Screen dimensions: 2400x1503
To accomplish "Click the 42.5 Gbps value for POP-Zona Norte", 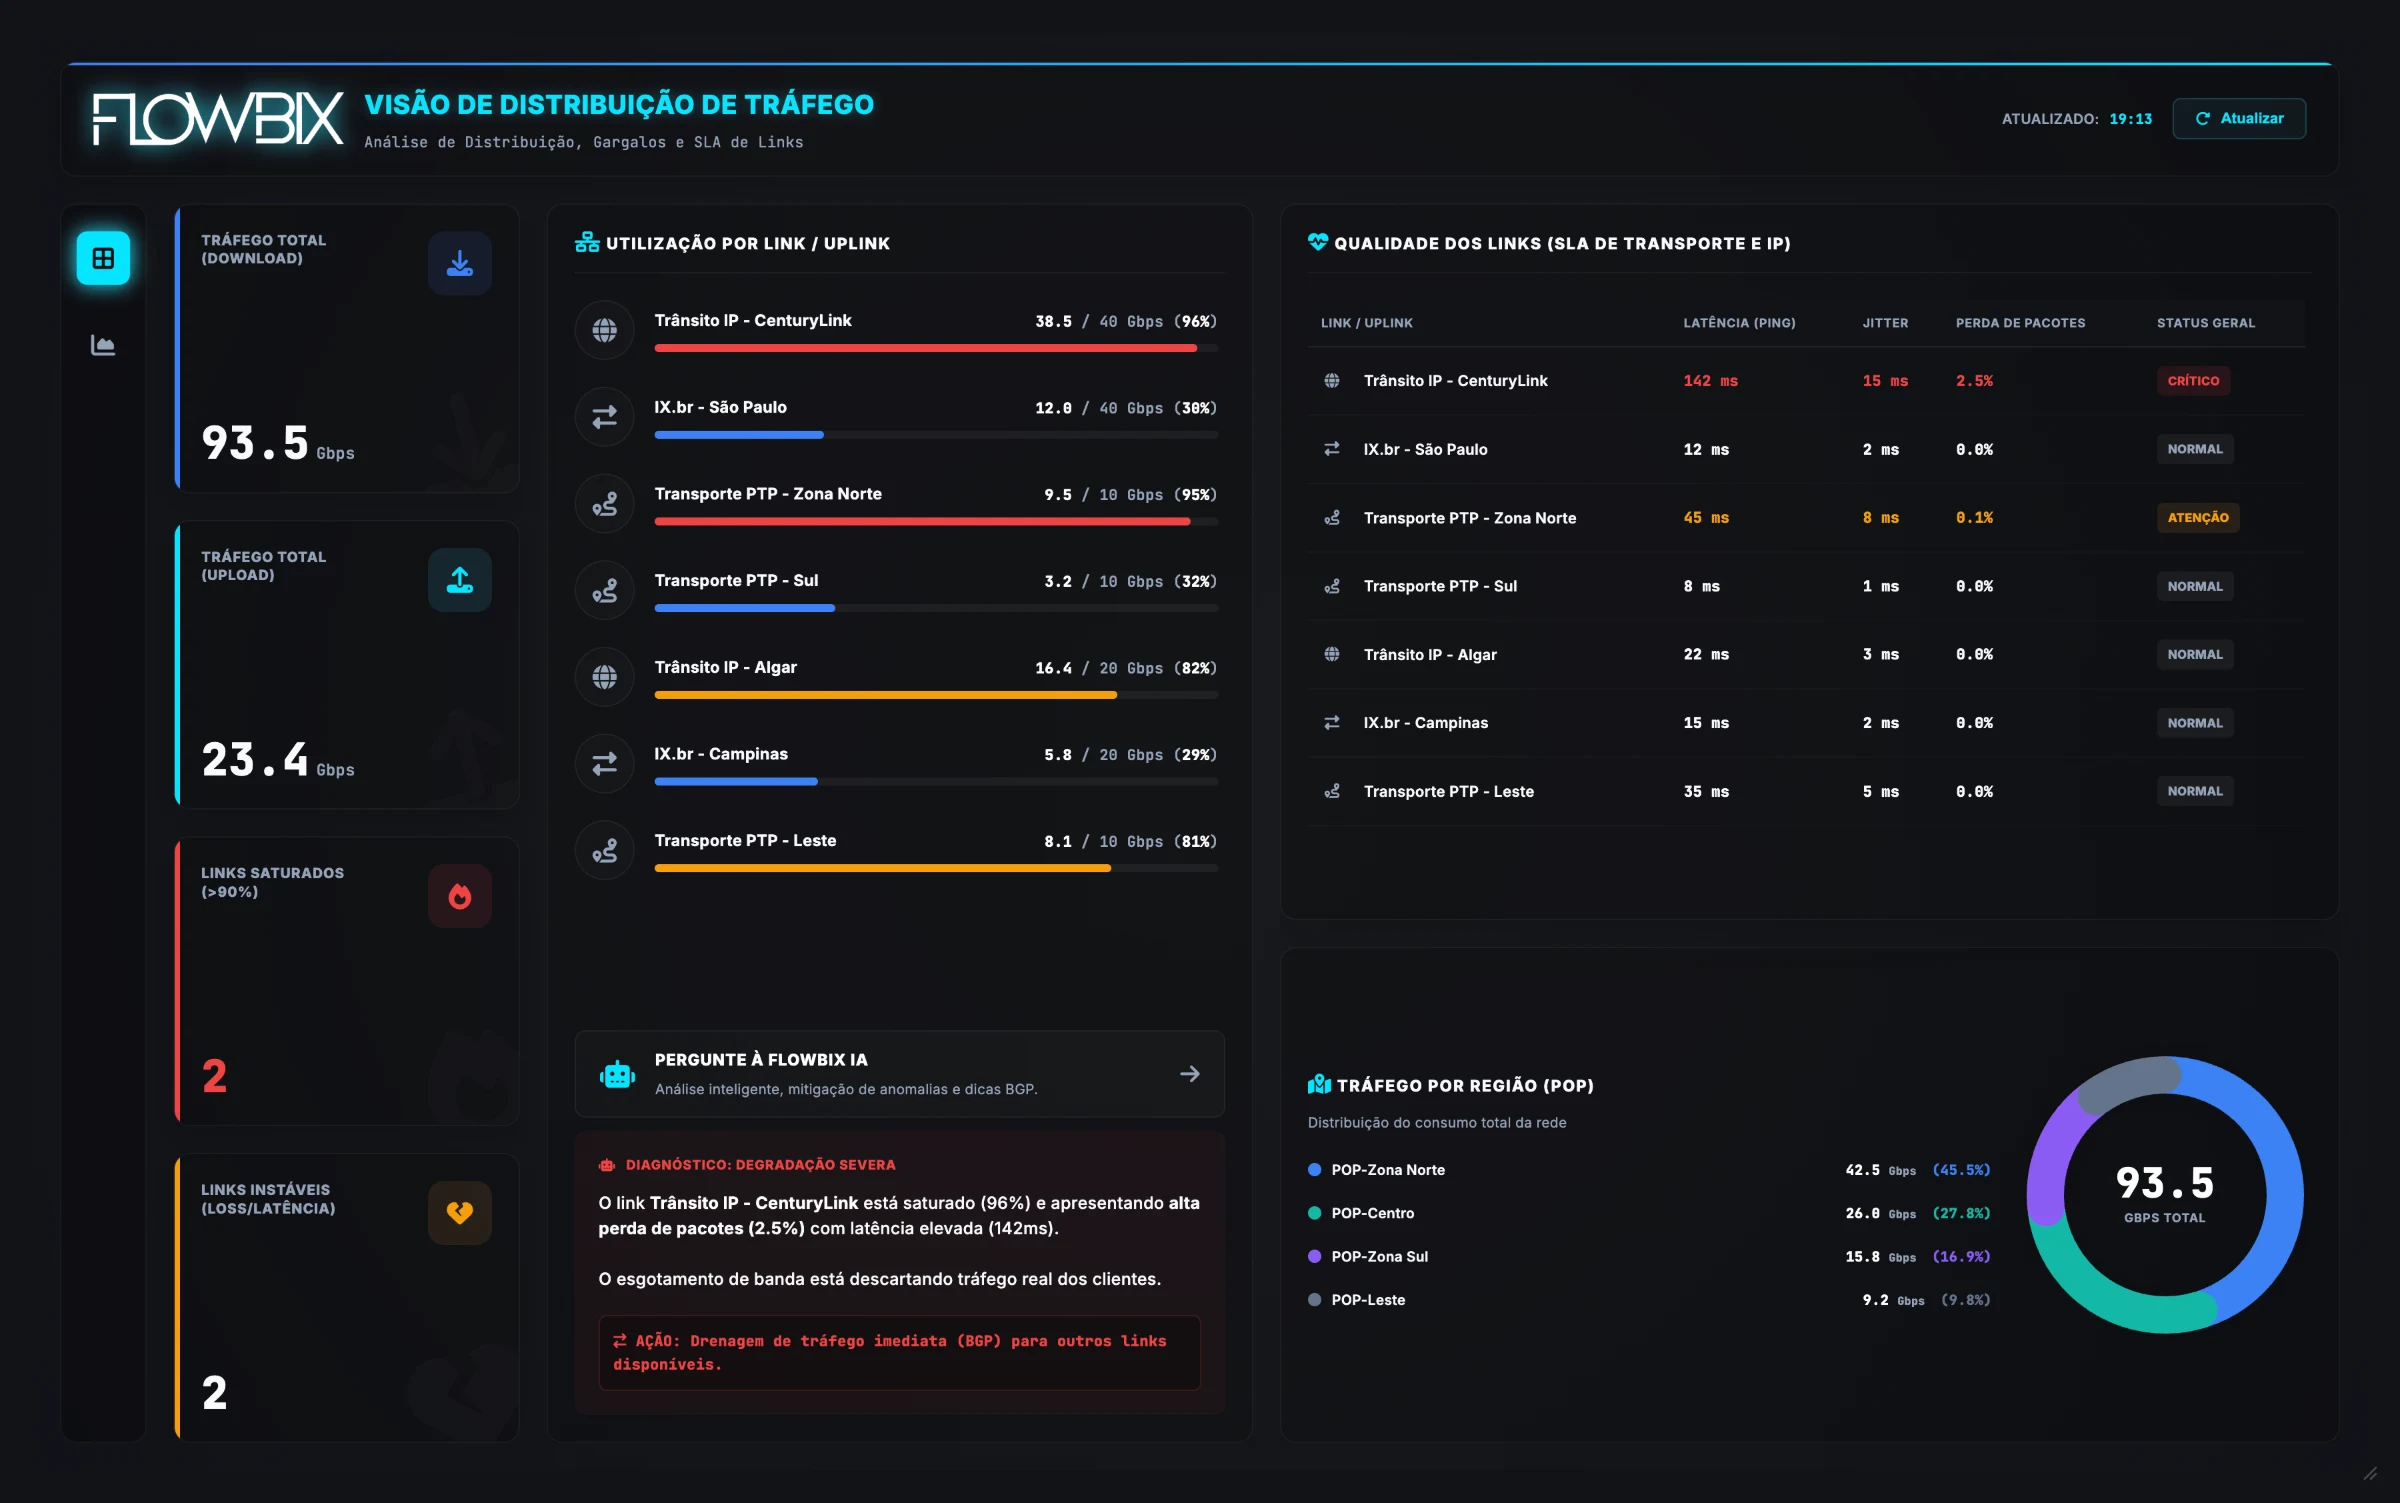I will pos(1880,1170).
